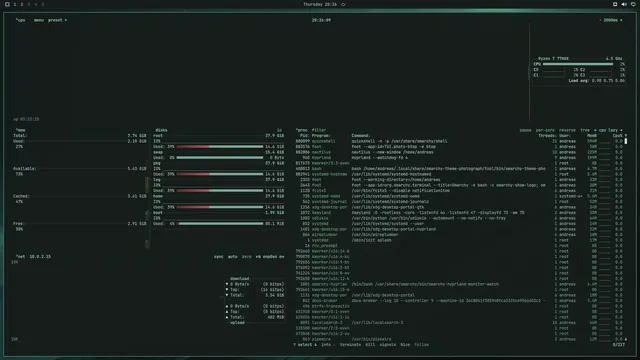The width and height of the screenshot is (640, 360).
Task: Toggle the proc box label
Action: pos(302,130)
